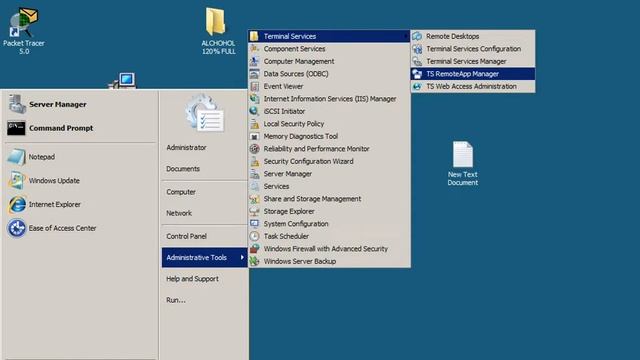Open Terminal Services Configuration
640x360 pixels.
pos(473,49)
